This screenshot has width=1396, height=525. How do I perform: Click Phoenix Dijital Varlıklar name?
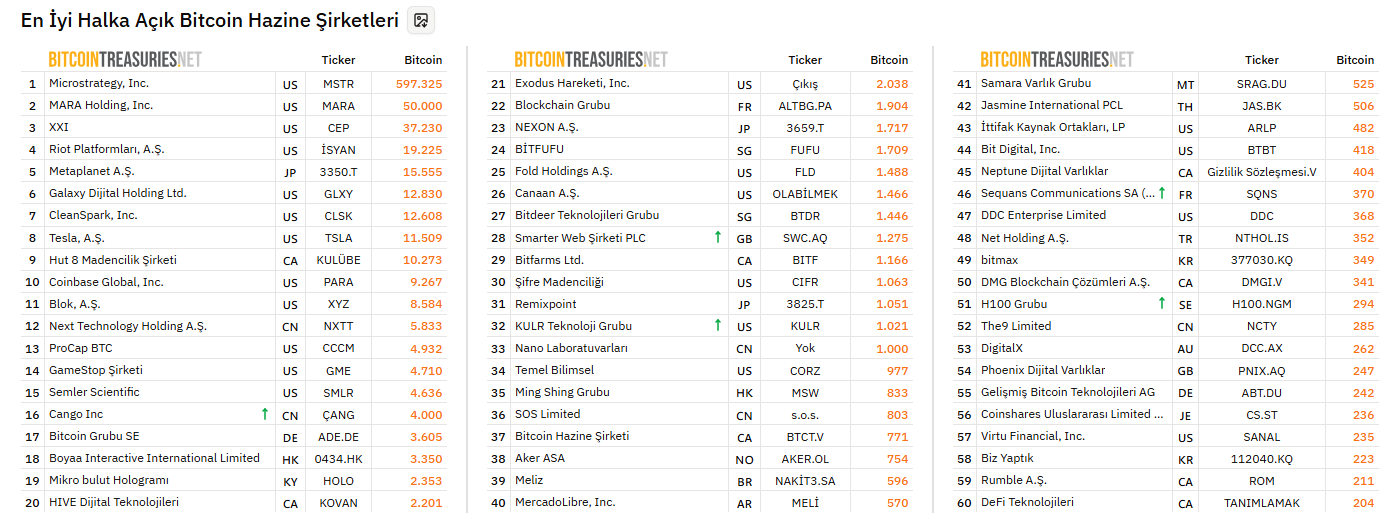tap(1043, 370)
